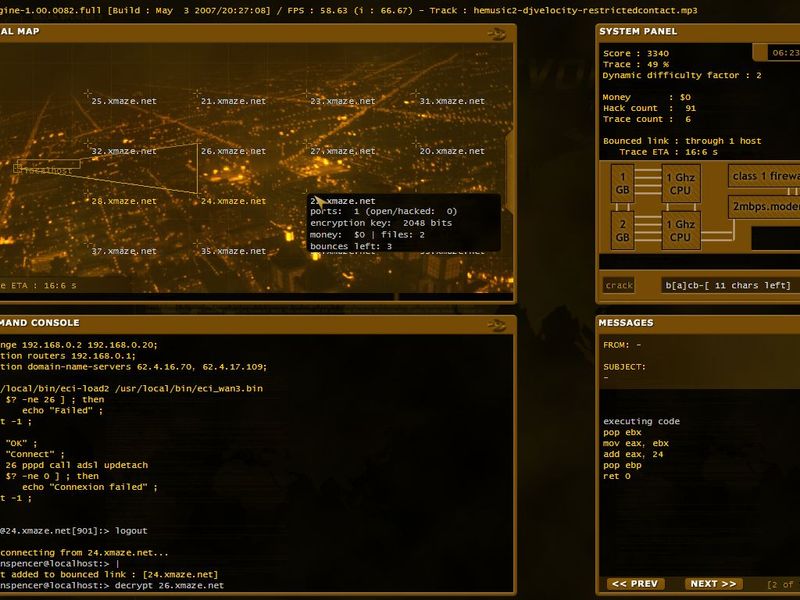Click the arrow icon on Map panel header
This screenshot has width=800, height=600.
(x=496, y=34)
